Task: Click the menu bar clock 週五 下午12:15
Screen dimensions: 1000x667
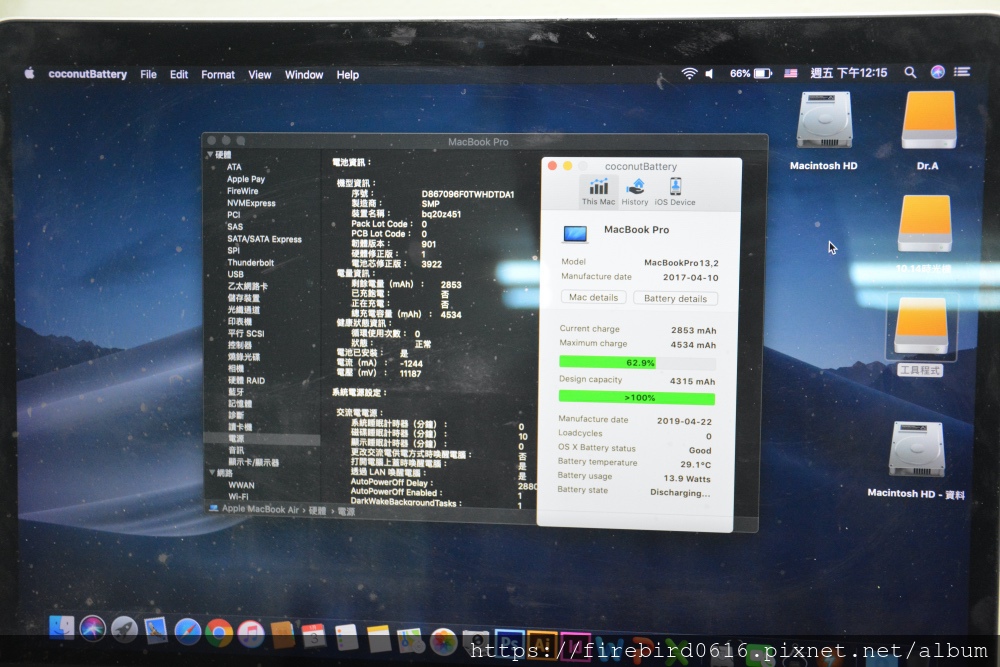Action: tap(848, 73)
